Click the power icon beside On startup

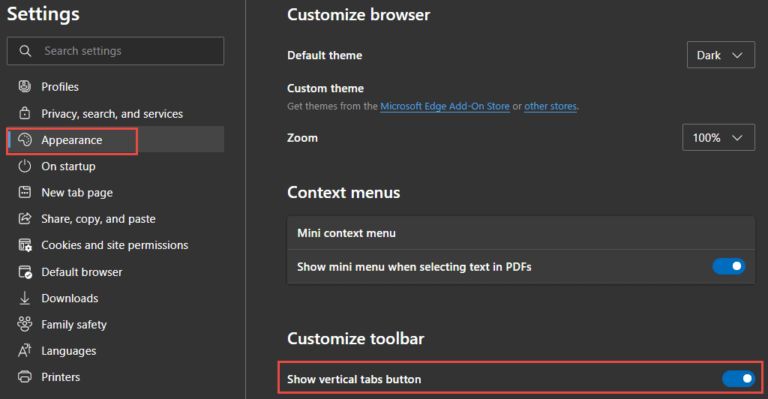coord(24,166)
